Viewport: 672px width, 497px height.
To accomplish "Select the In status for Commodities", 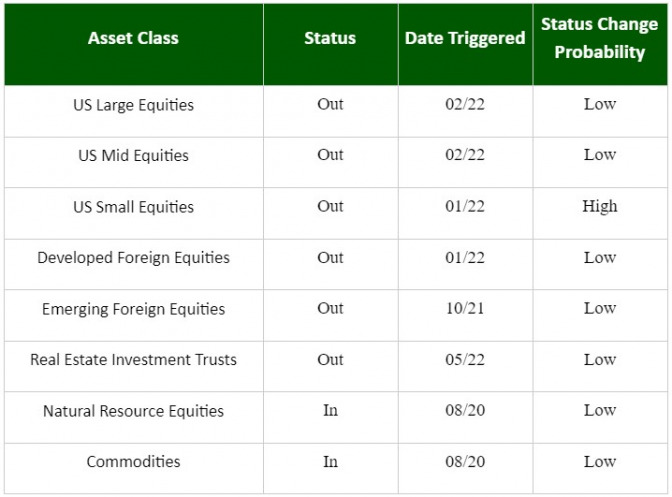I will 330,461.
